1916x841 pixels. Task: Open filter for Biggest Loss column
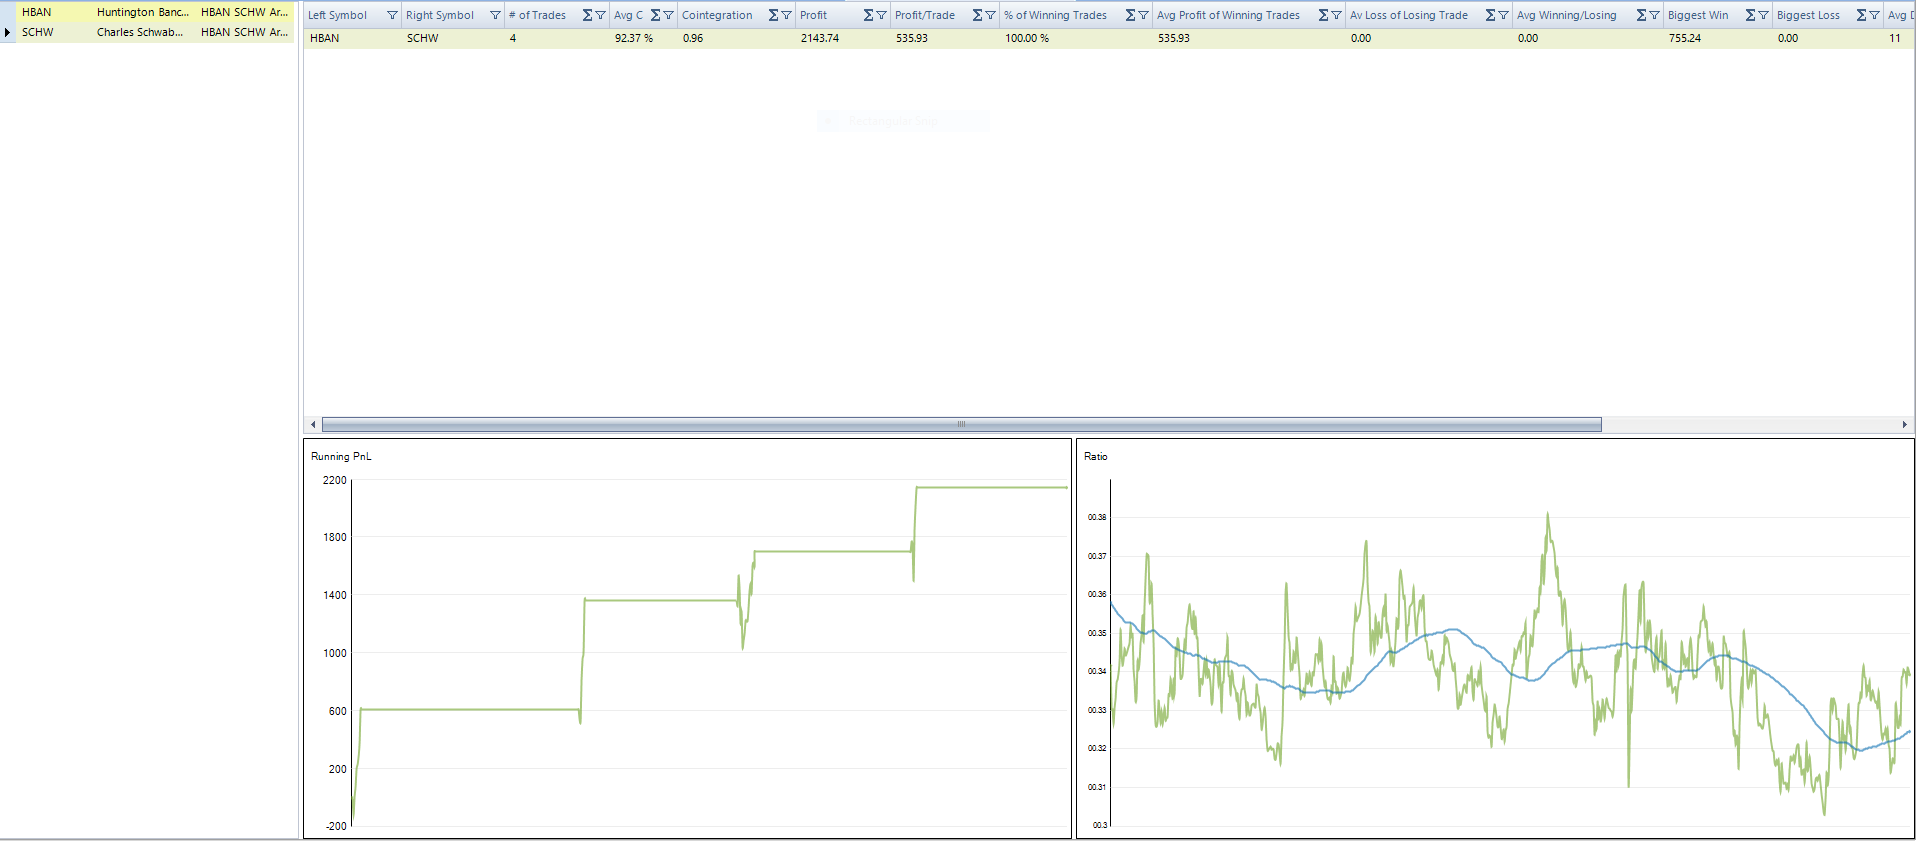[x=1874, y=15]
